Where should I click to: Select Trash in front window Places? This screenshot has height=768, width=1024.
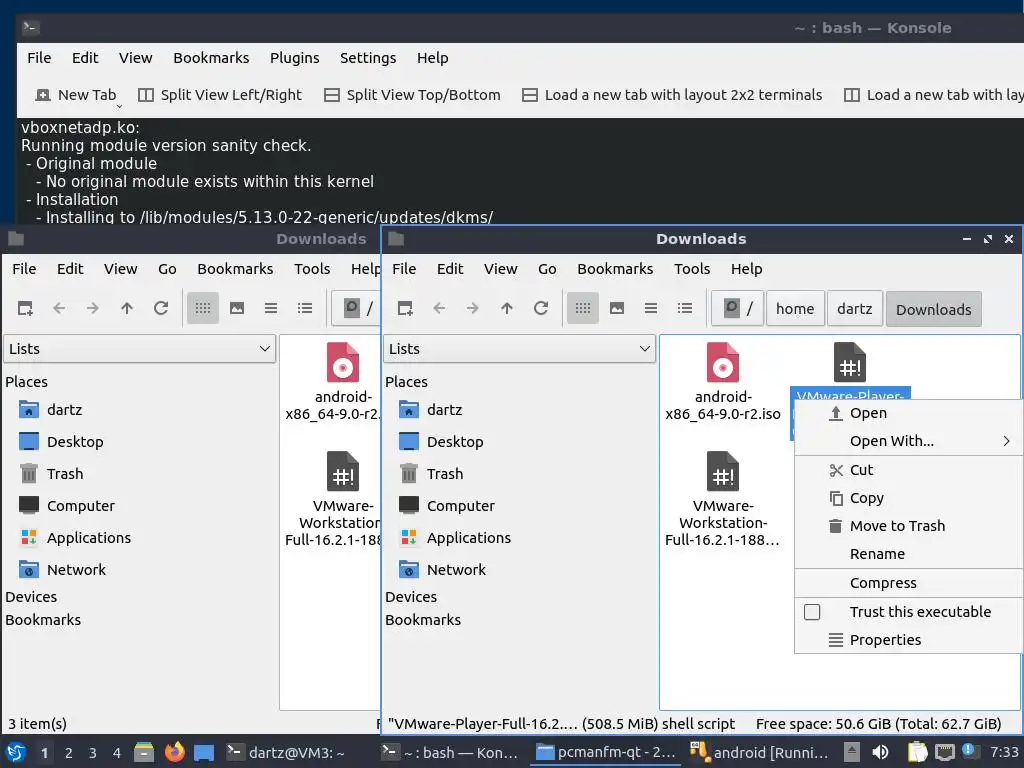432,473
